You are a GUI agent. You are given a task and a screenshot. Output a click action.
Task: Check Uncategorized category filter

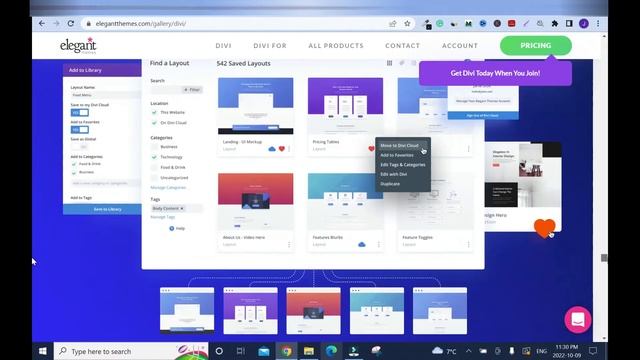(154, 178)
